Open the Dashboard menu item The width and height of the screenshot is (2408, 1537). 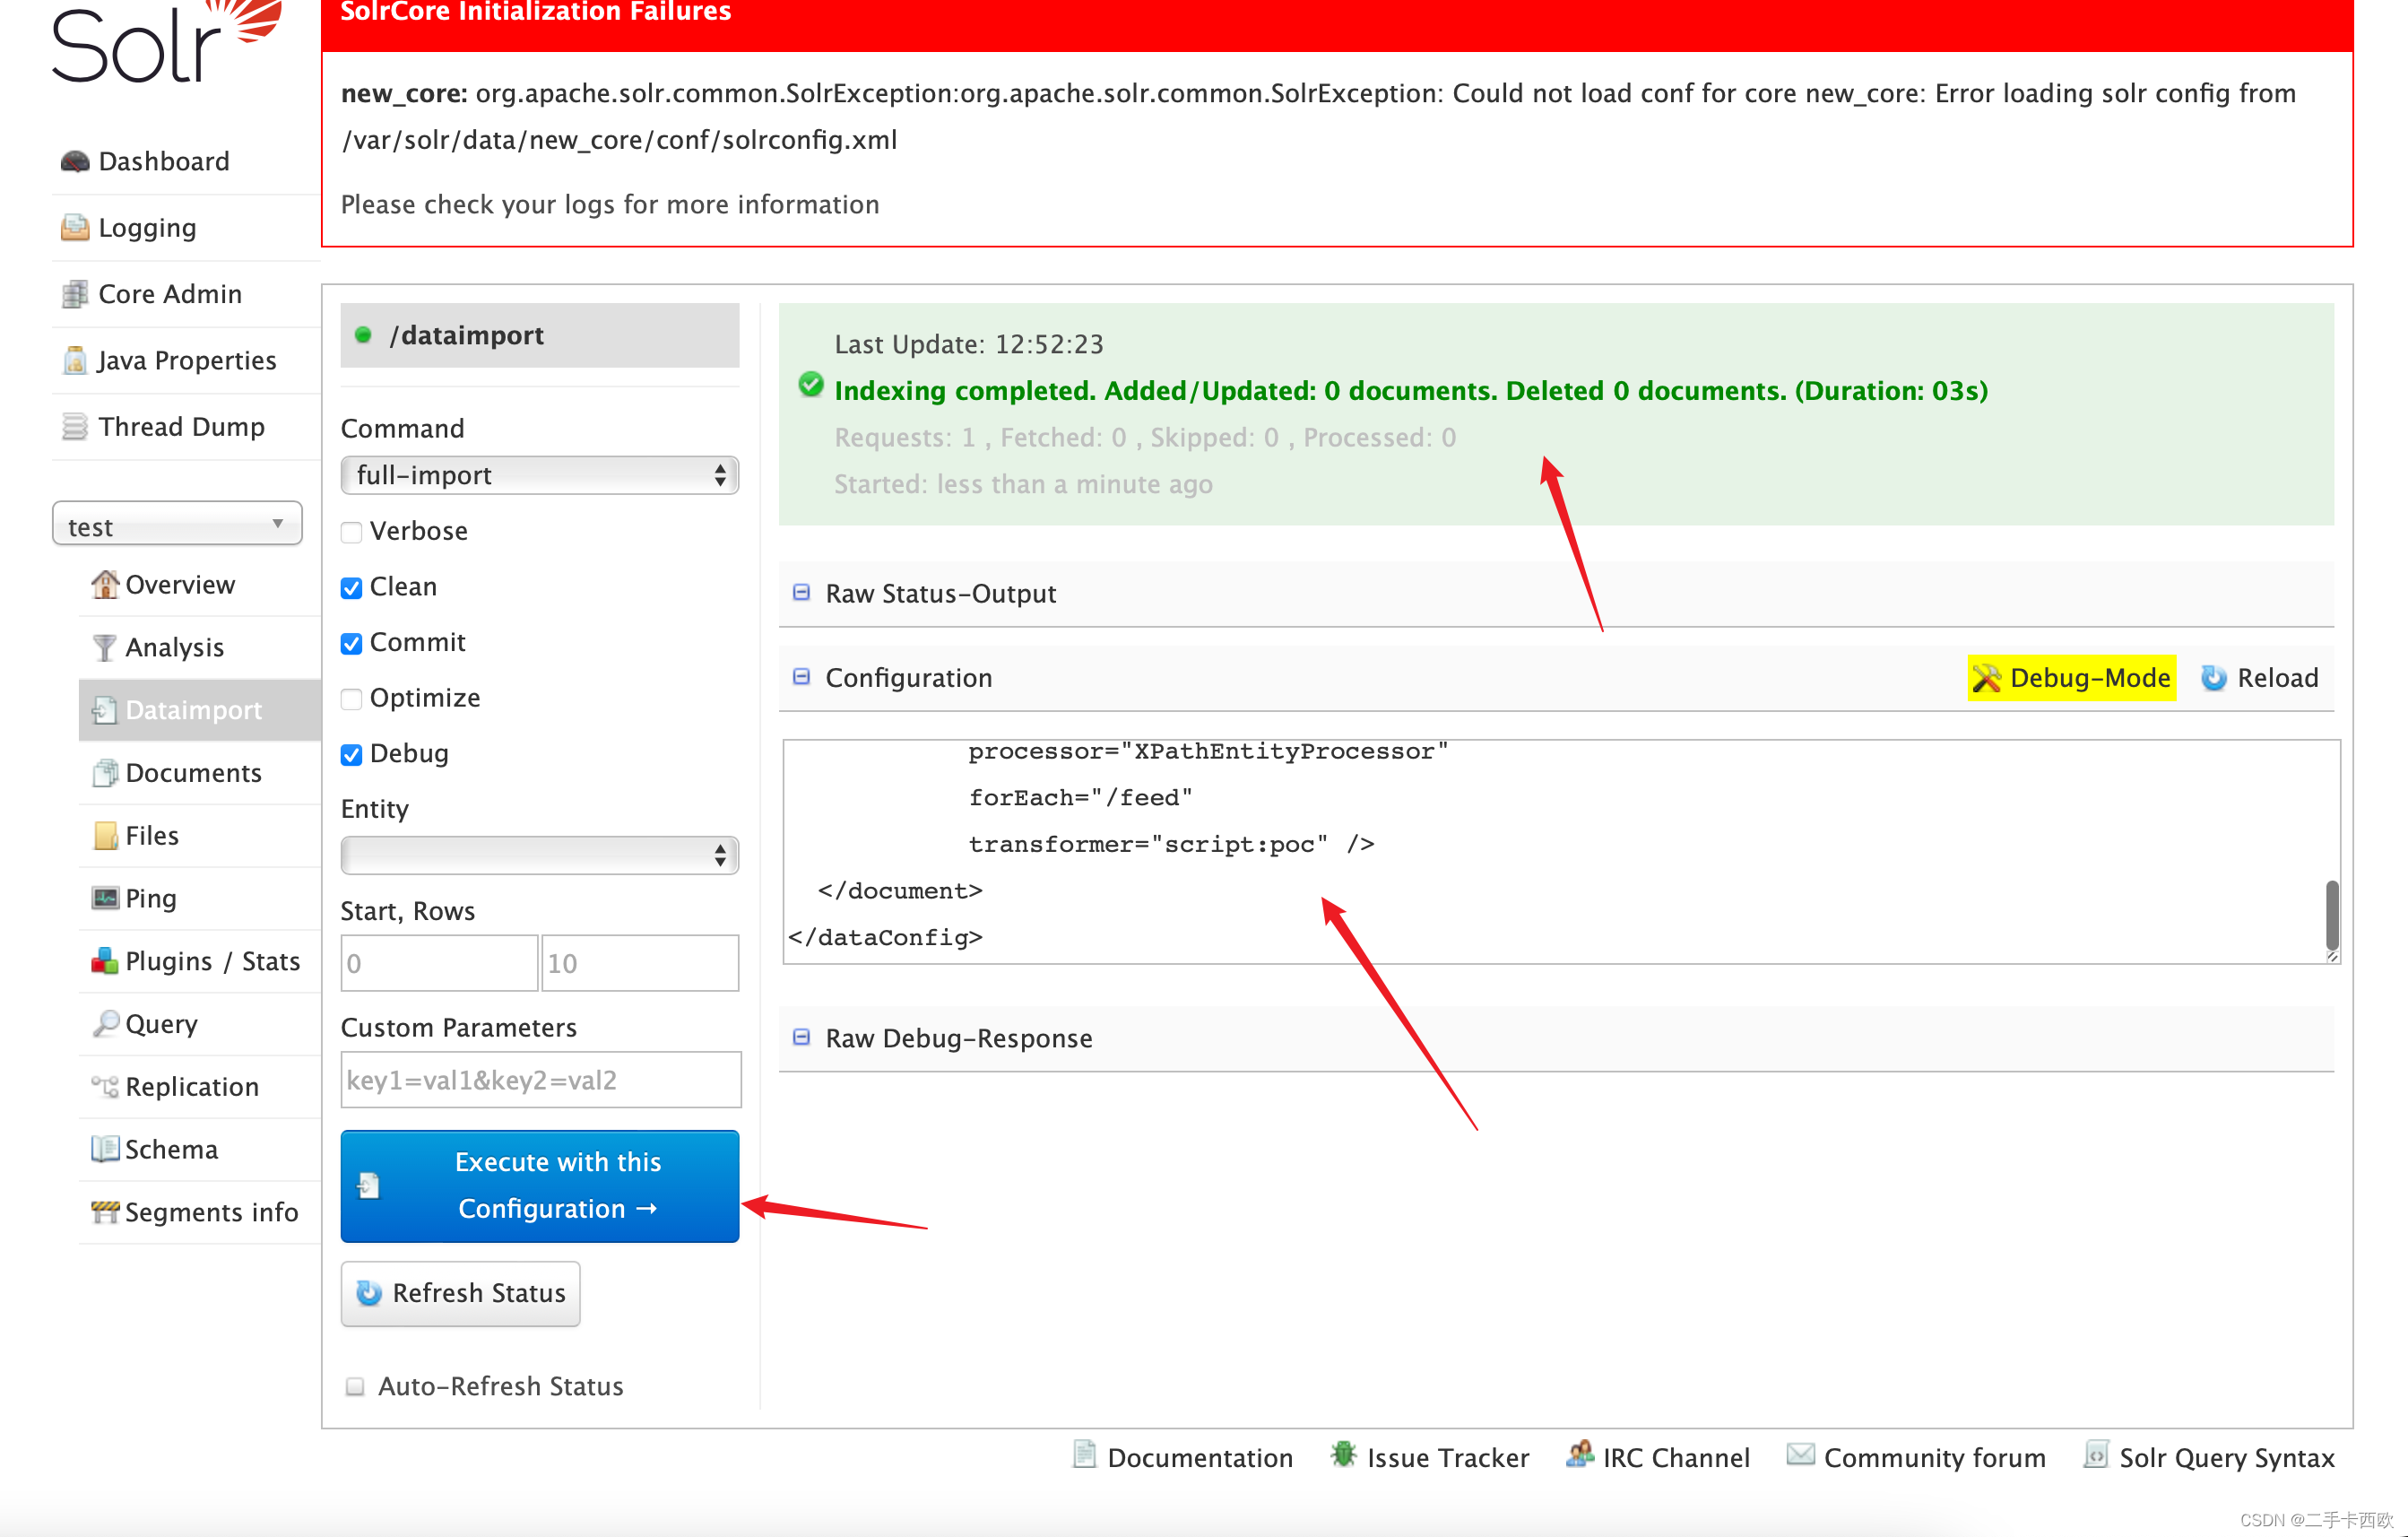click(x=186, y=161)
